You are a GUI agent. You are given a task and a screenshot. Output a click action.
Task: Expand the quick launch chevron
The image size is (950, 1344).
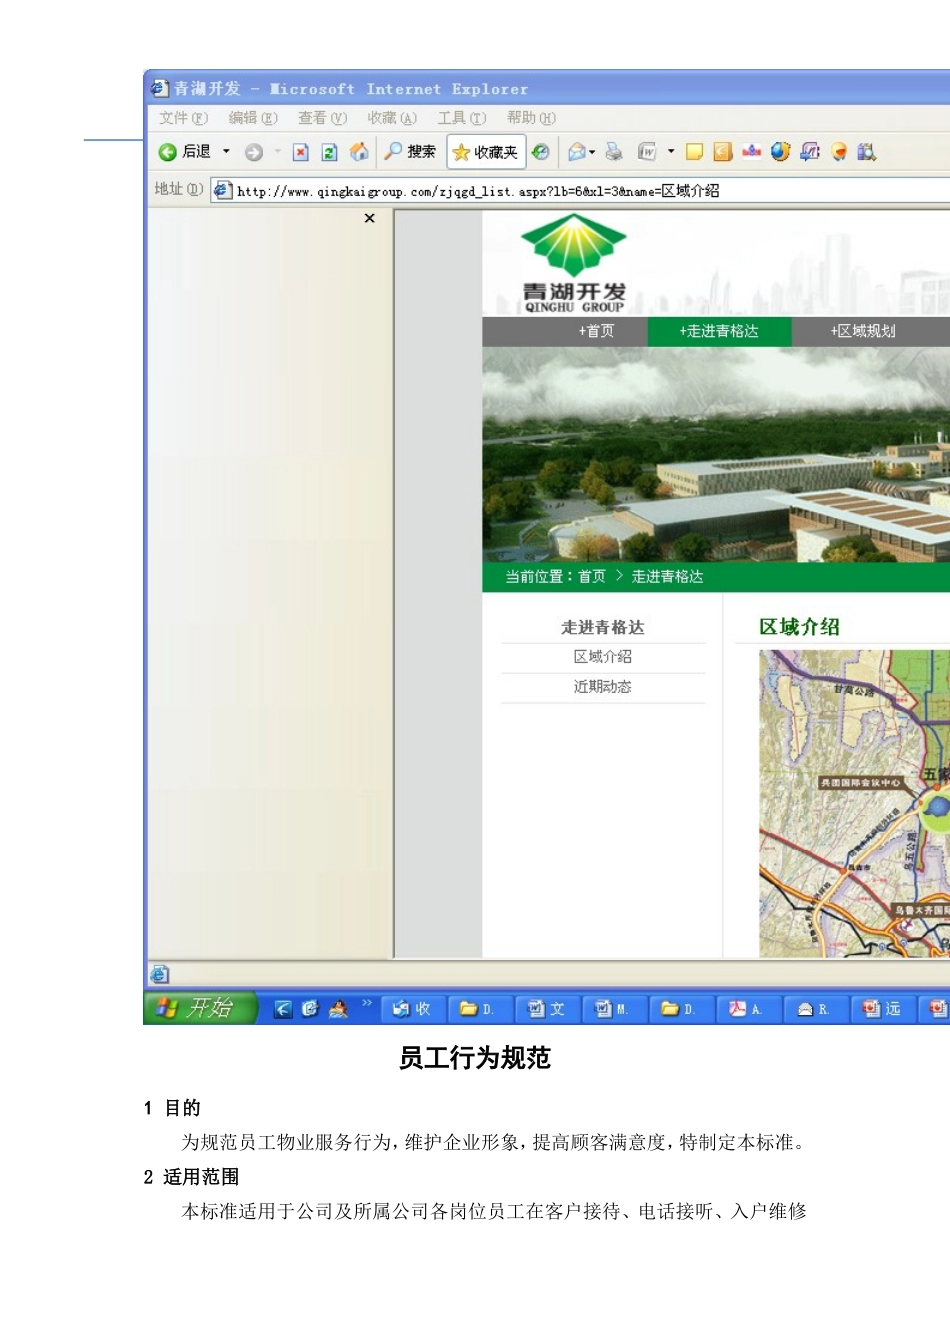coord(367,1003)
